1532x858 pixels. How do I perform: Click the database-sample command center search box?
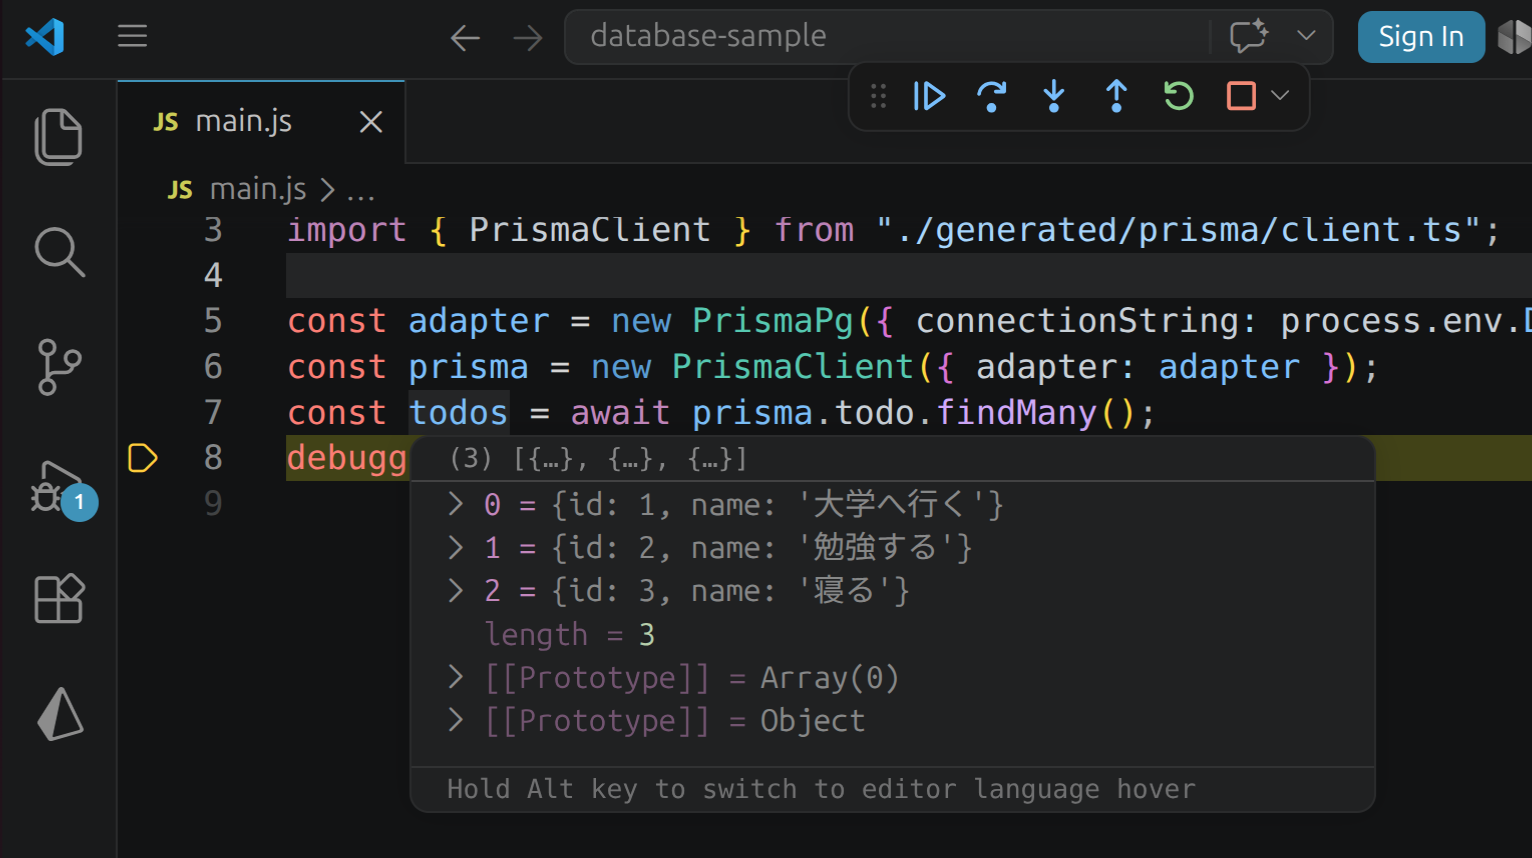[x=887, y=37]
